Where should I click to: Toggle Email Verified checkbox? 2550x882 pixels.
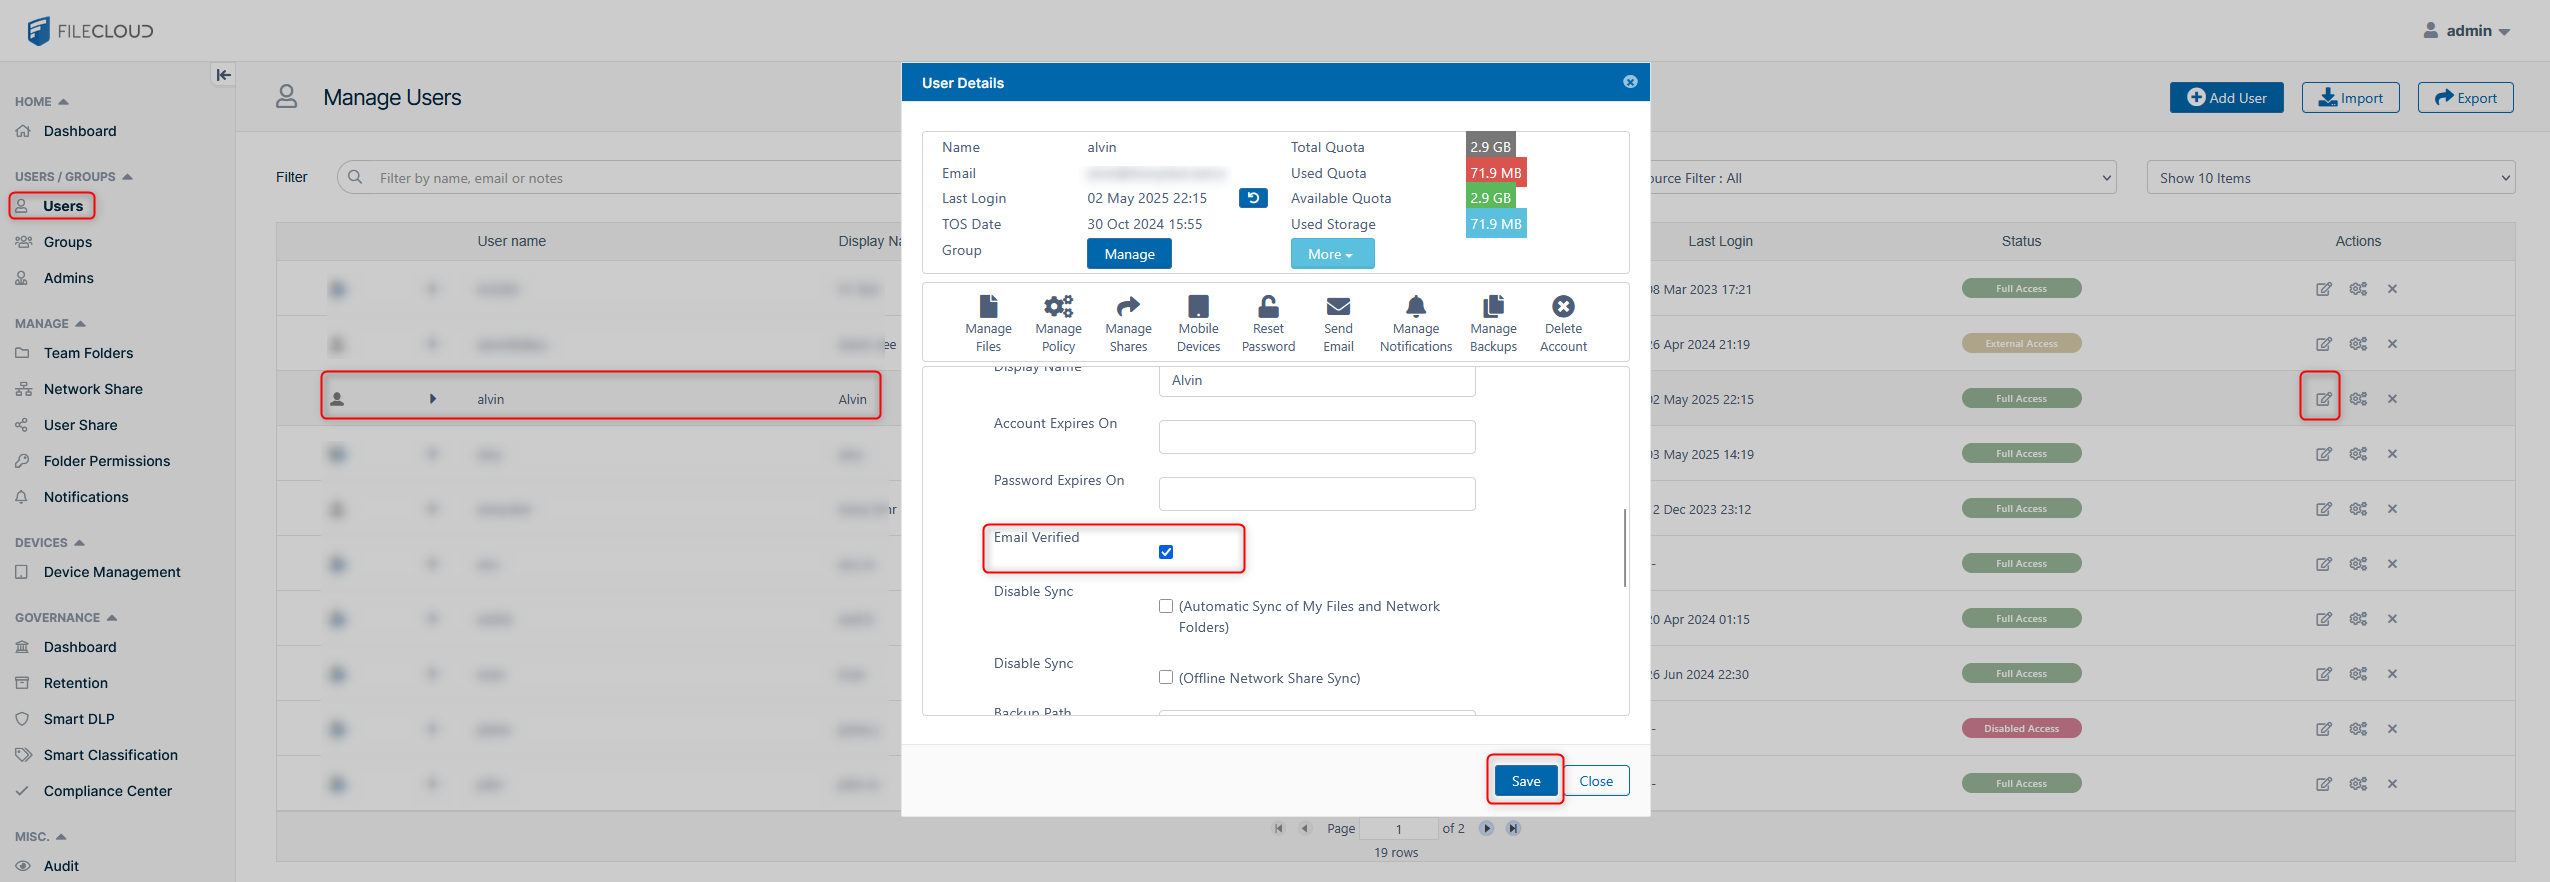(x=1166, y=552)
